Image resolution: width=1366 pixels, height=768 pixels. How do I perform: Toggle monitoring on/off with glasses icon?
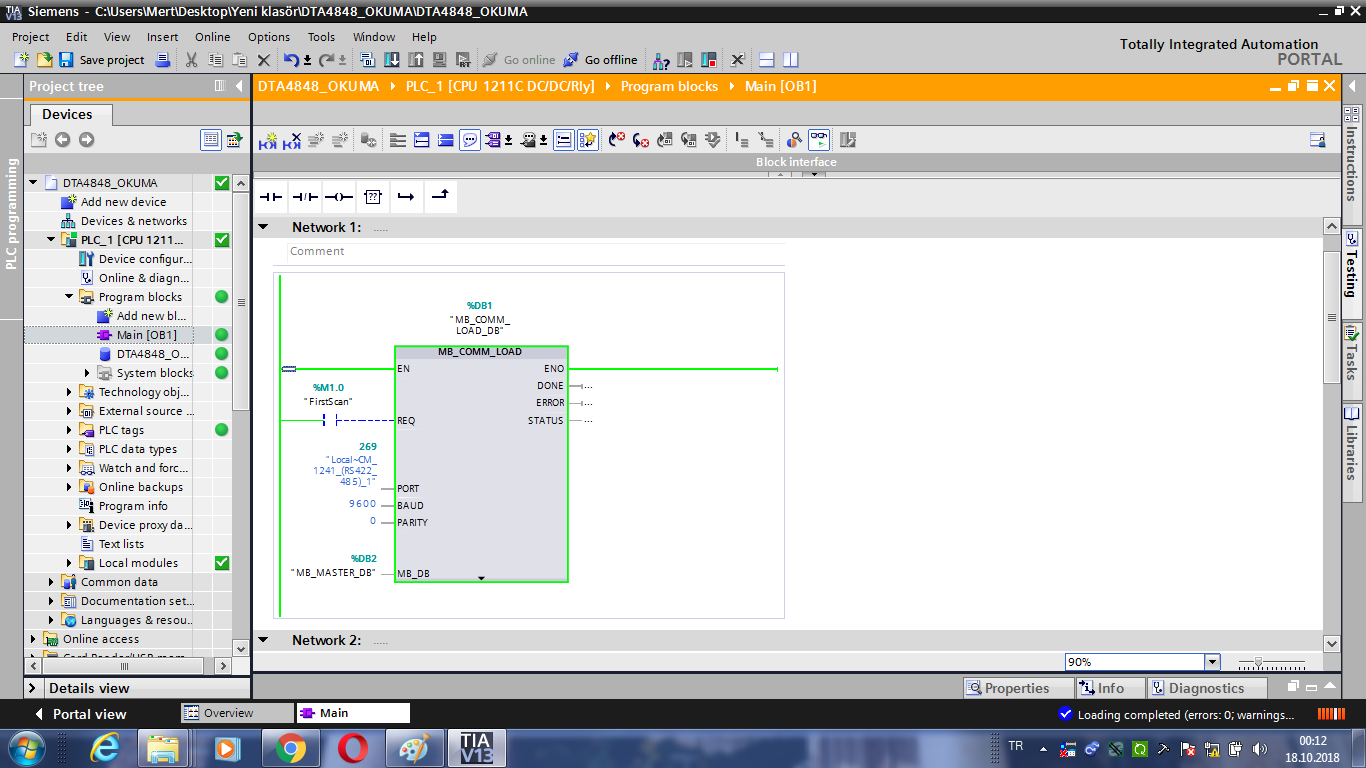(819, 141)
